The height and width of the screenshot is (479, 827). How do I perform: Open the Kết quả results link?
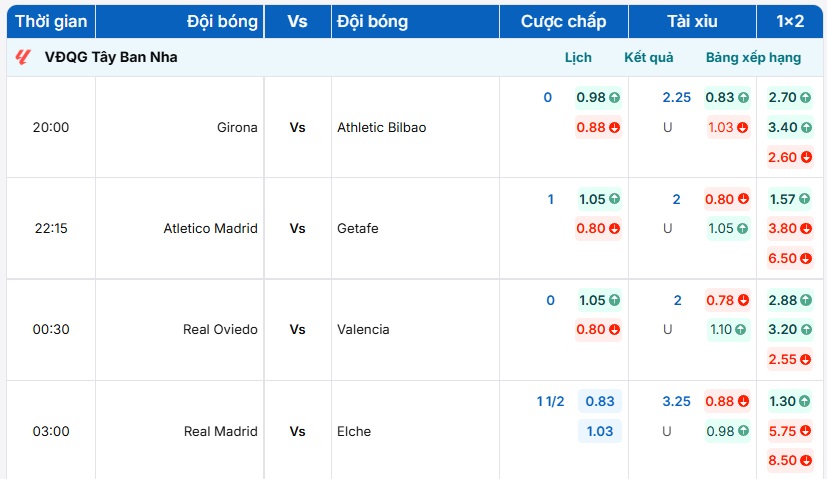click(x=649, y=58)
